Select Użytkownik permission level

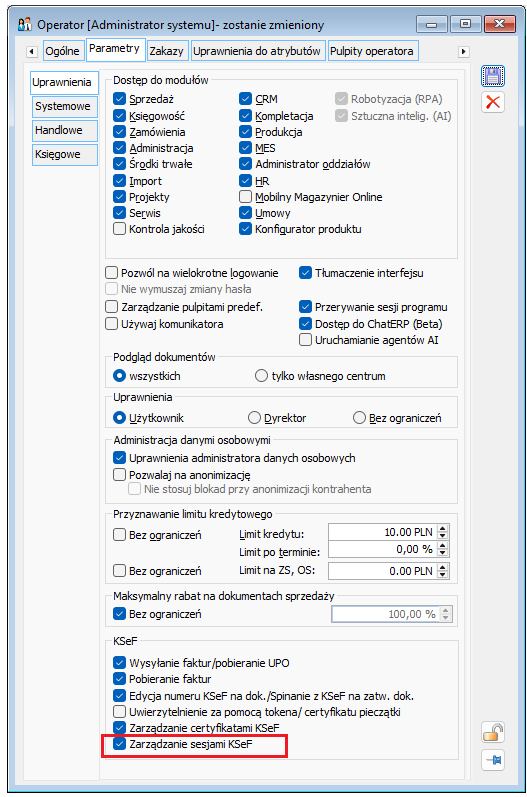point(119,418)
